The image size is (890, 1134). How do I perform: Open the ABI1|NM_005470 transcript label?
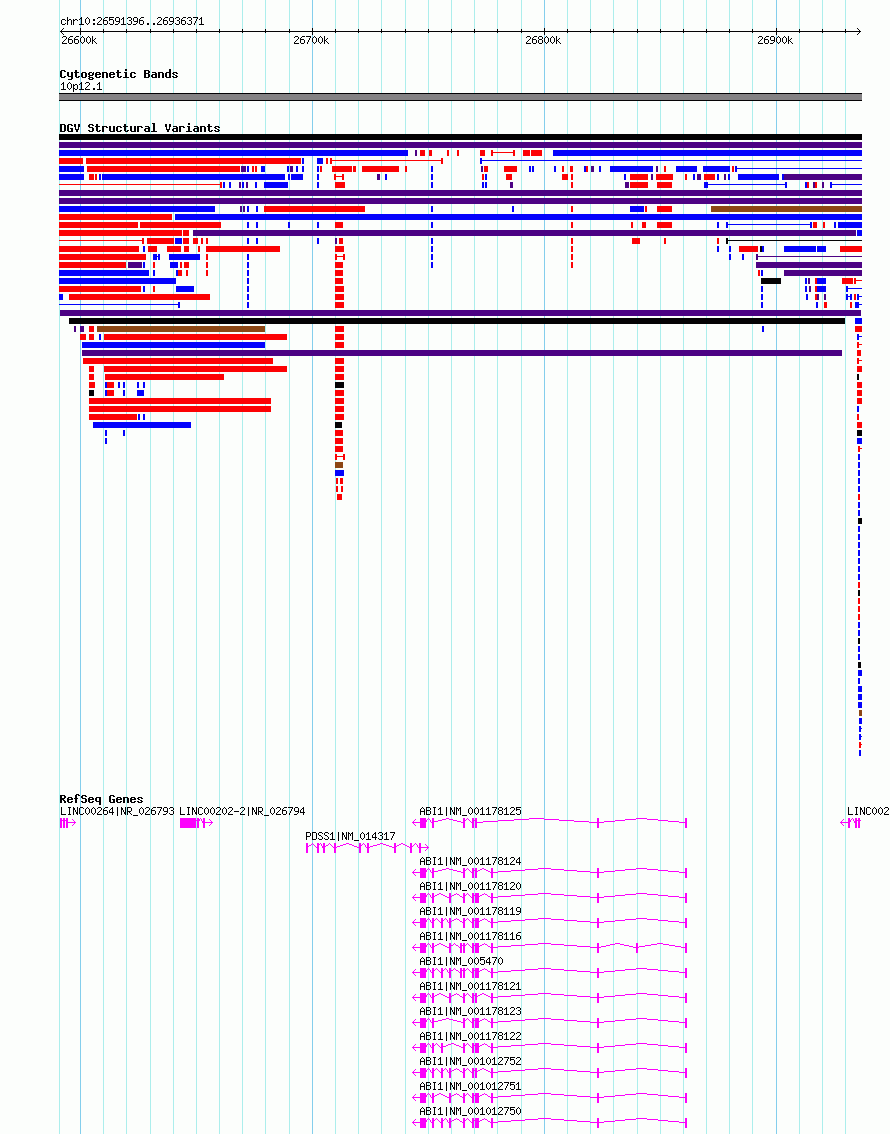click(461, 961)
